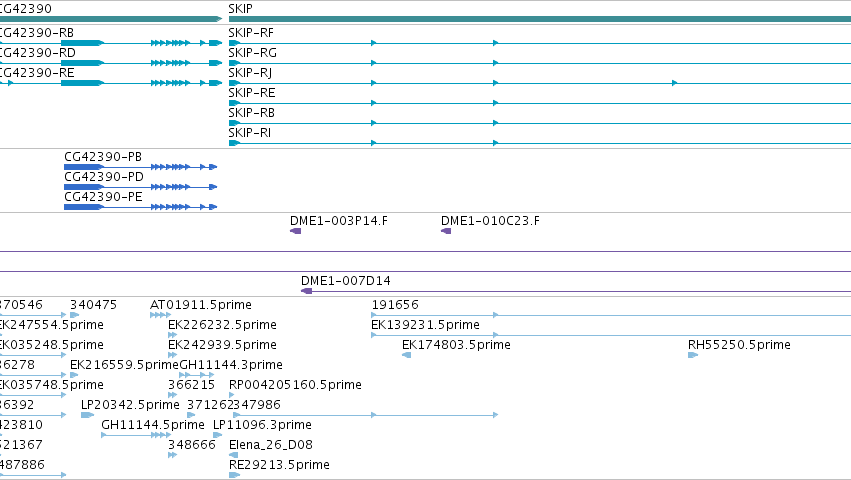The image size is (851, 480).
Task: Select the 191656 feature label
Action: click(x=395, y=305)
